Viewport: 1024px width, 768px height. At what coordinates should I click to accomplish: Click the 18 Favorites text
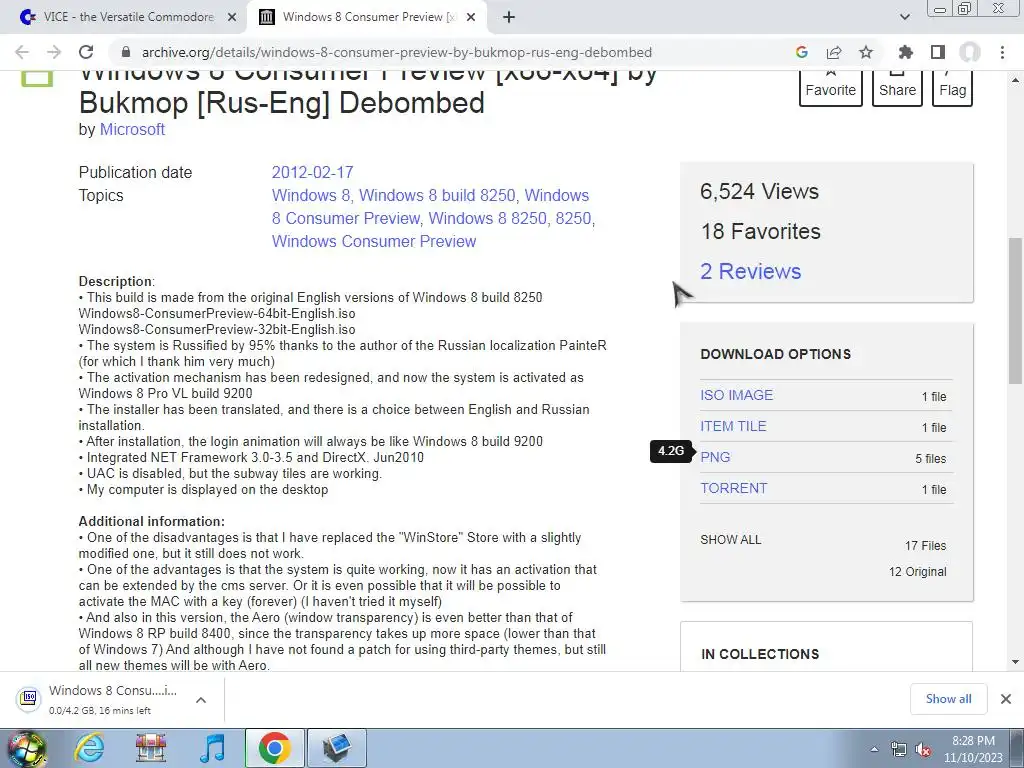(760, 231)
